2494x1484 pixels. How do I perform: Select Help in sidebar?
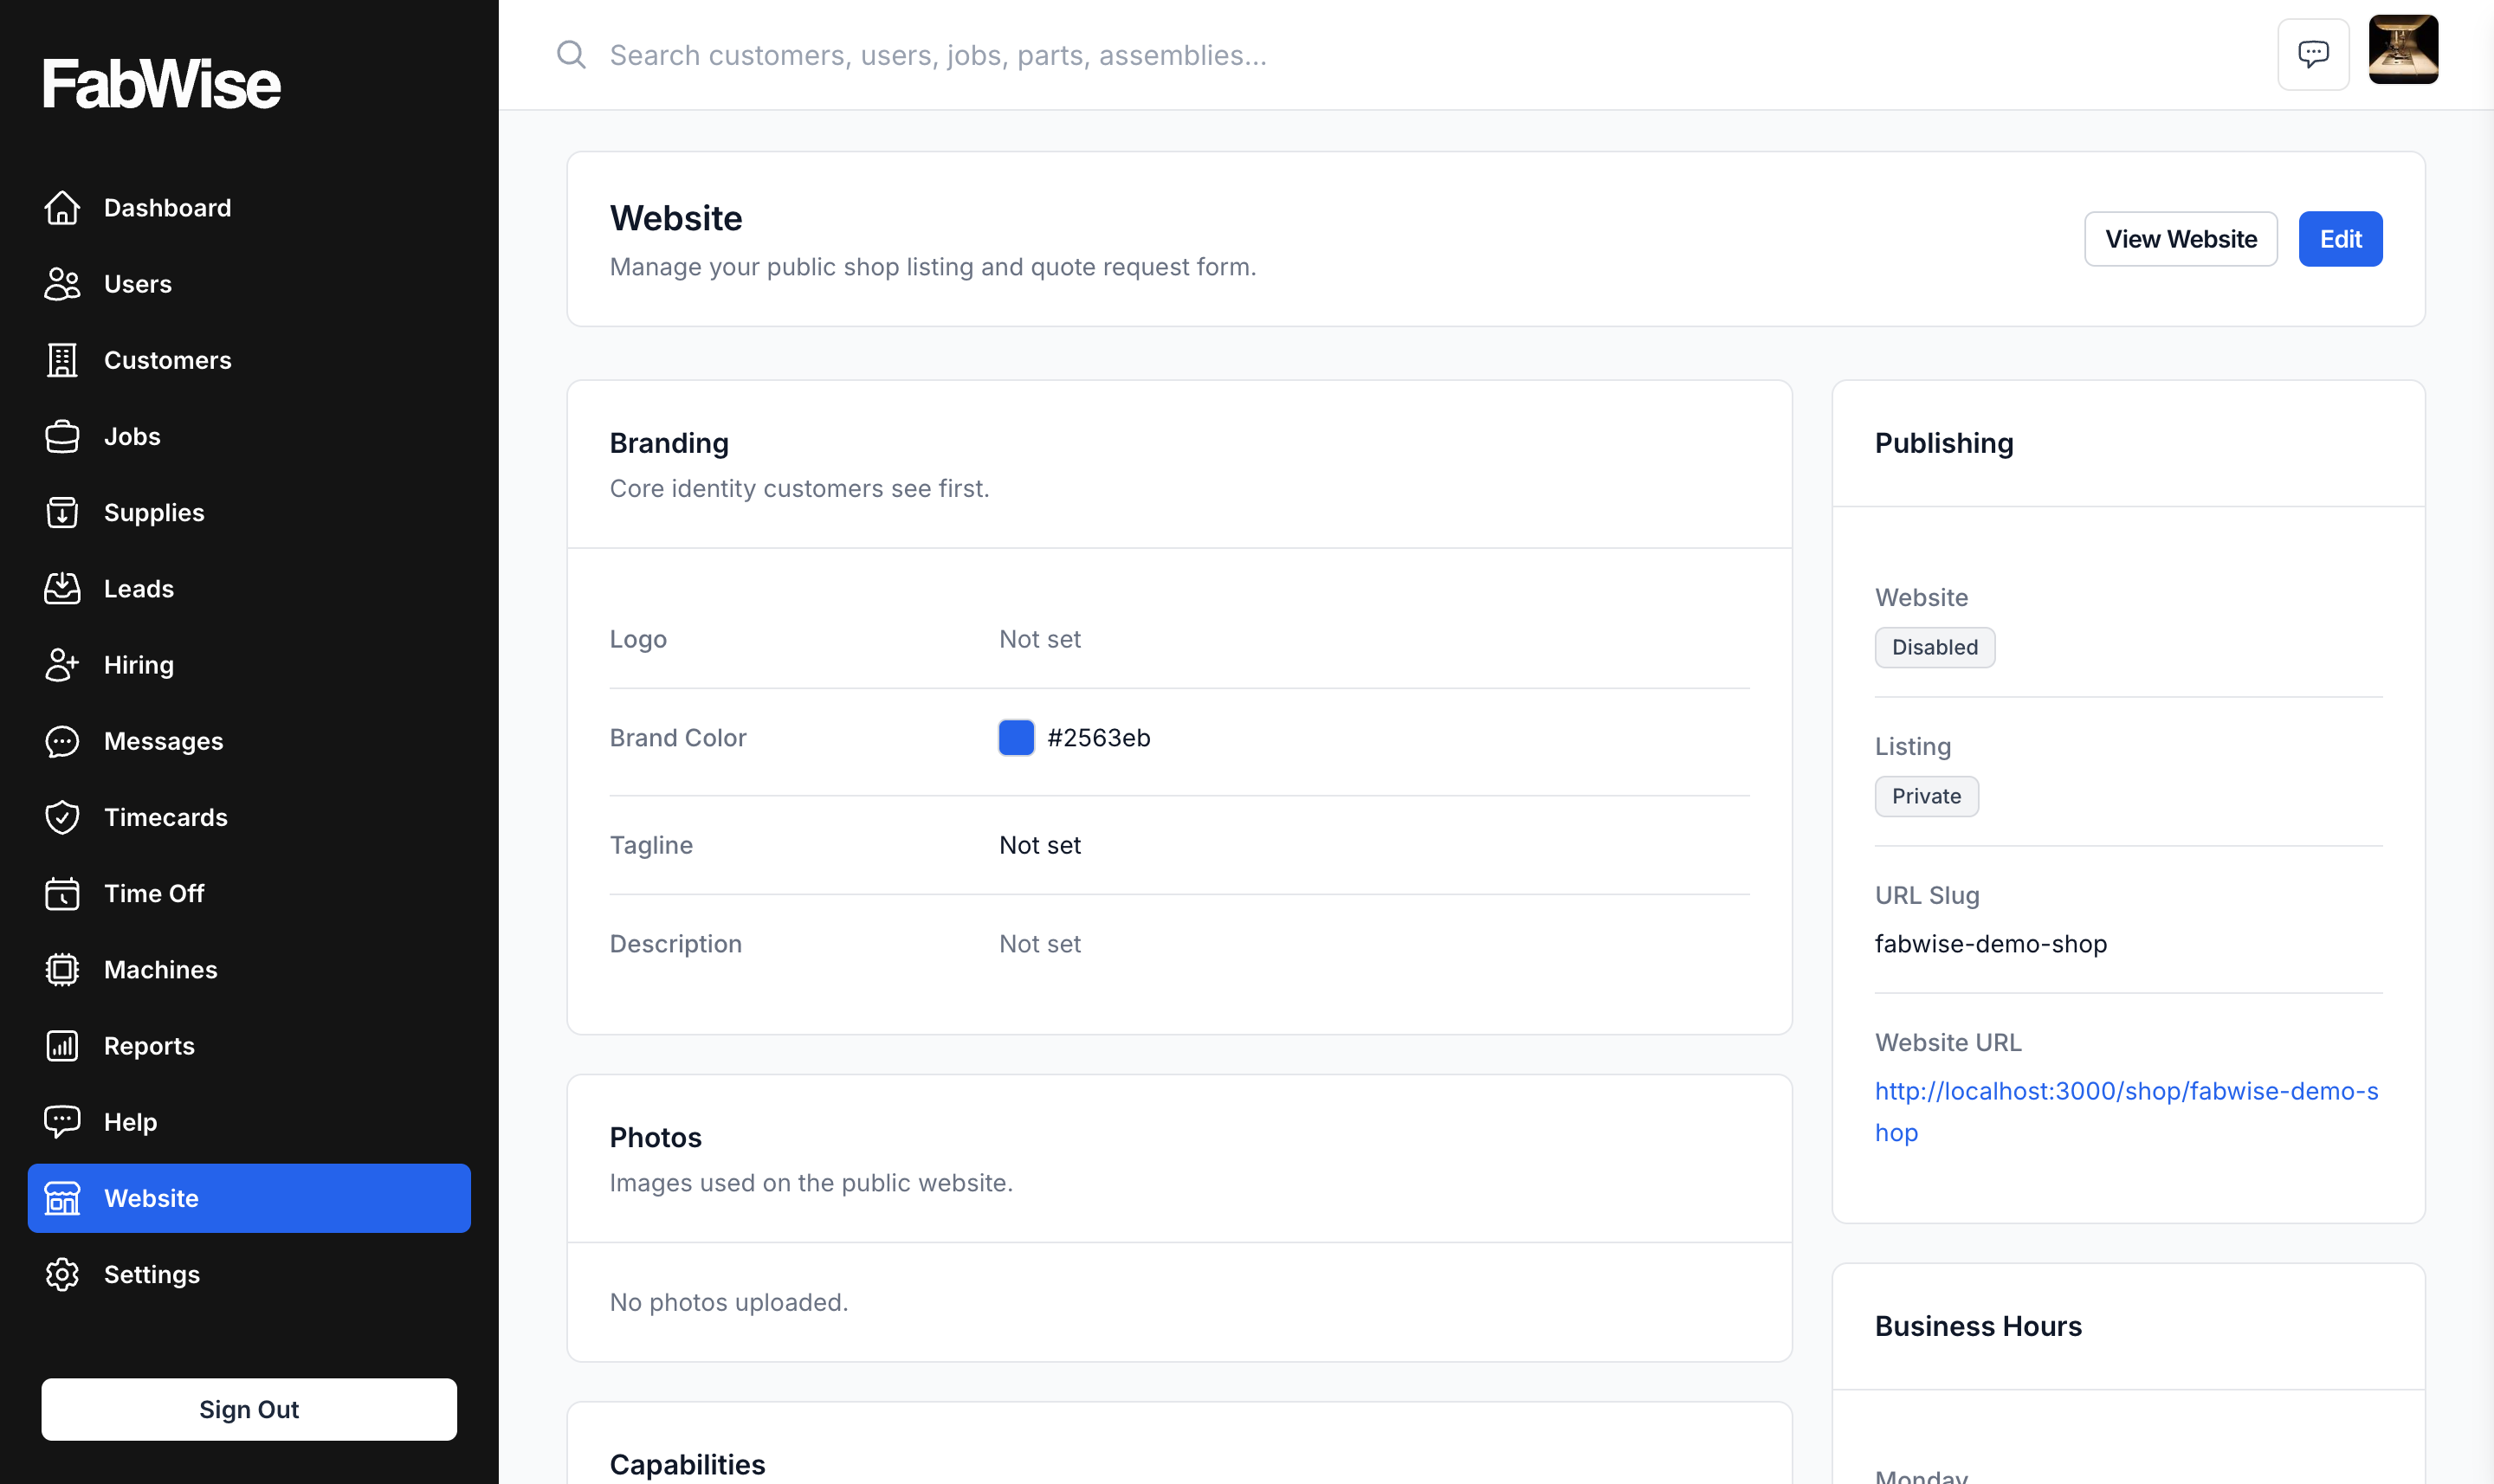[x=249, y=1122]
